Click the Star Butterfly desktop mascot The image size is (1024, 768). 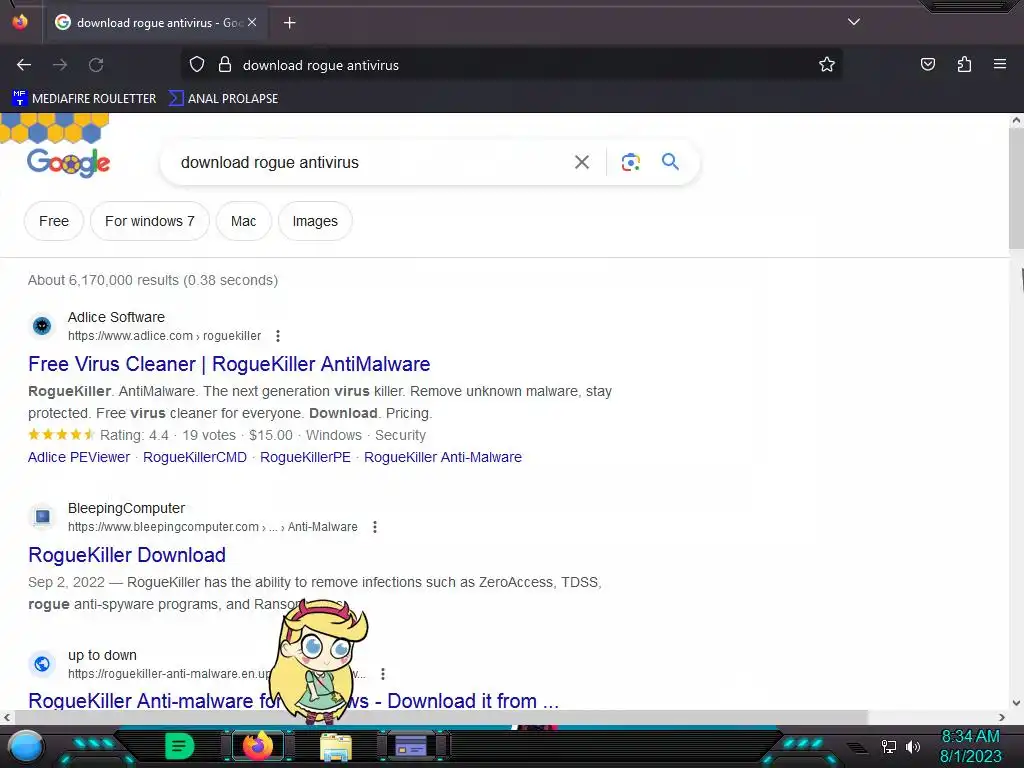pyautogui.click(x=319, y=661)
